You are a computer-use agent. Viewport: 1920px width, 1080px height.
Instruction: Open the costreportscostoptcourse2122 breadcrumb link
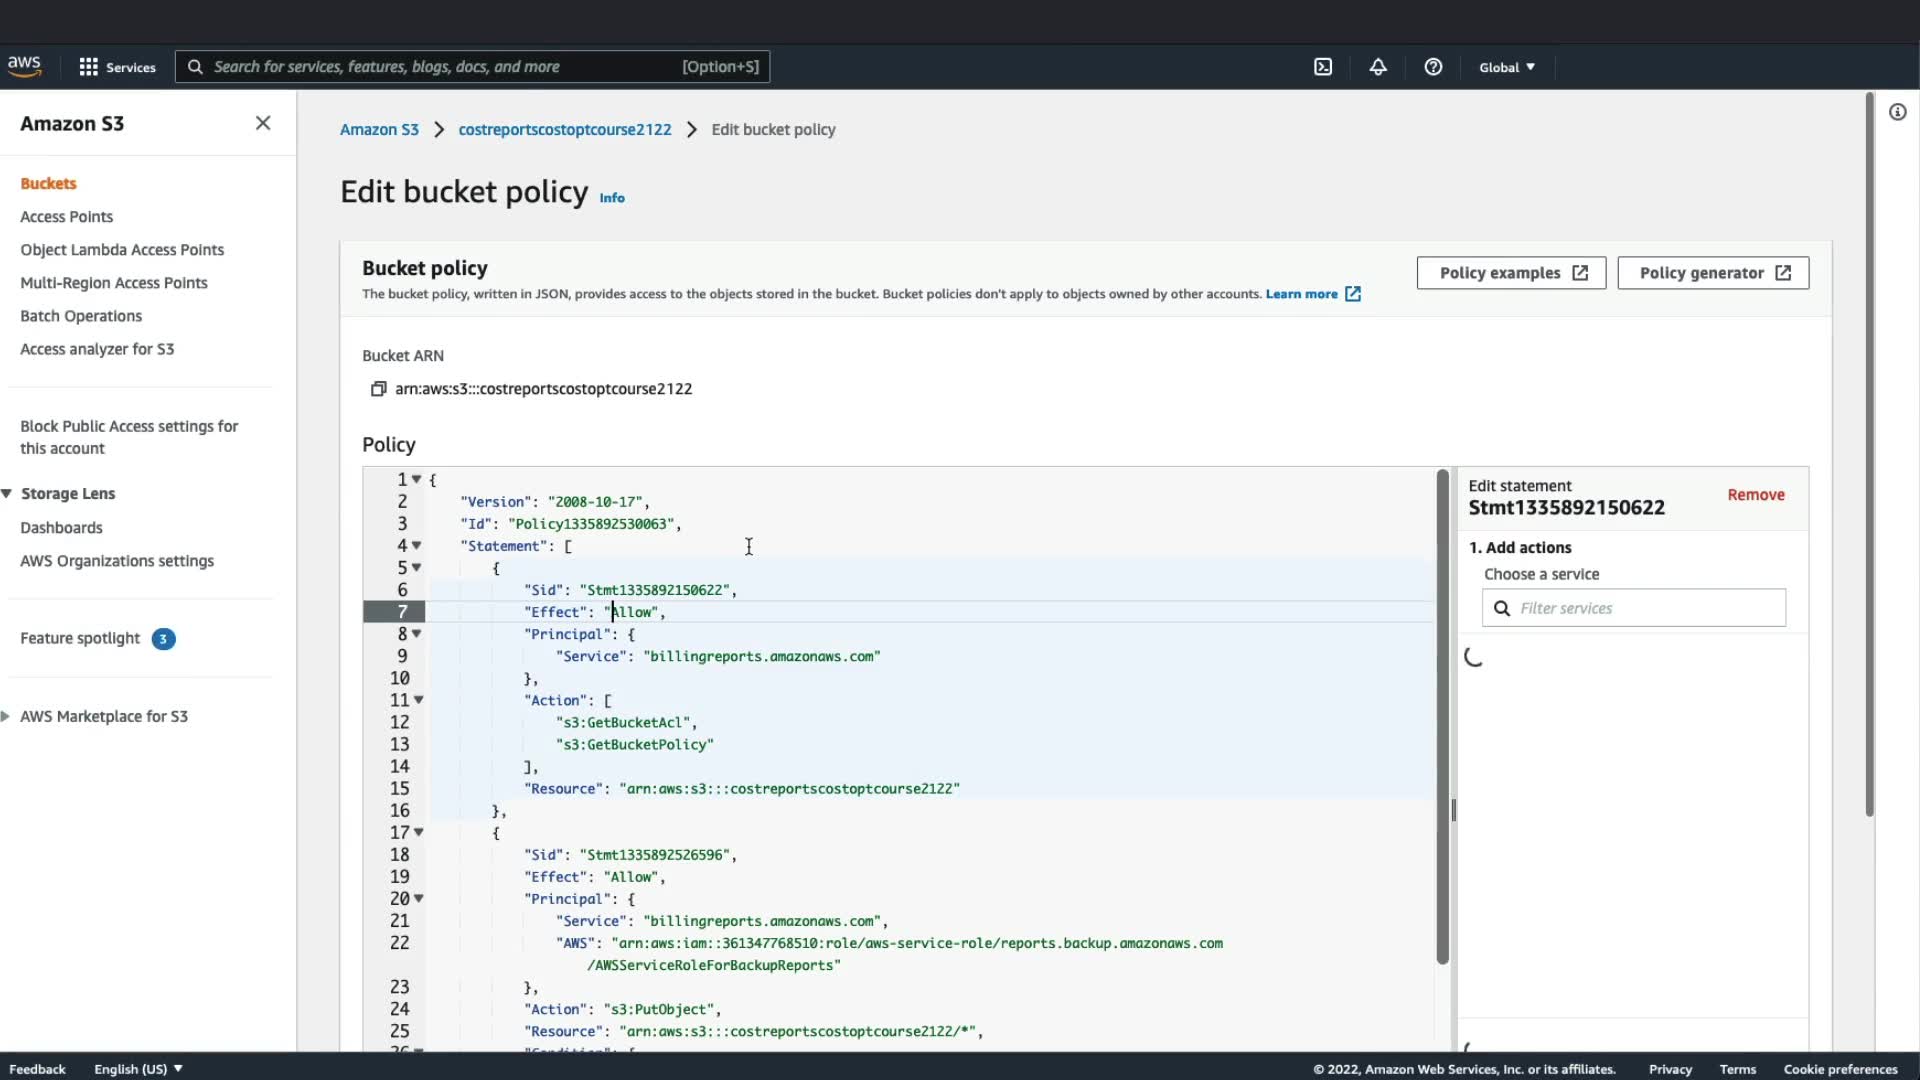pyautogui.click(x=564, y=130)
